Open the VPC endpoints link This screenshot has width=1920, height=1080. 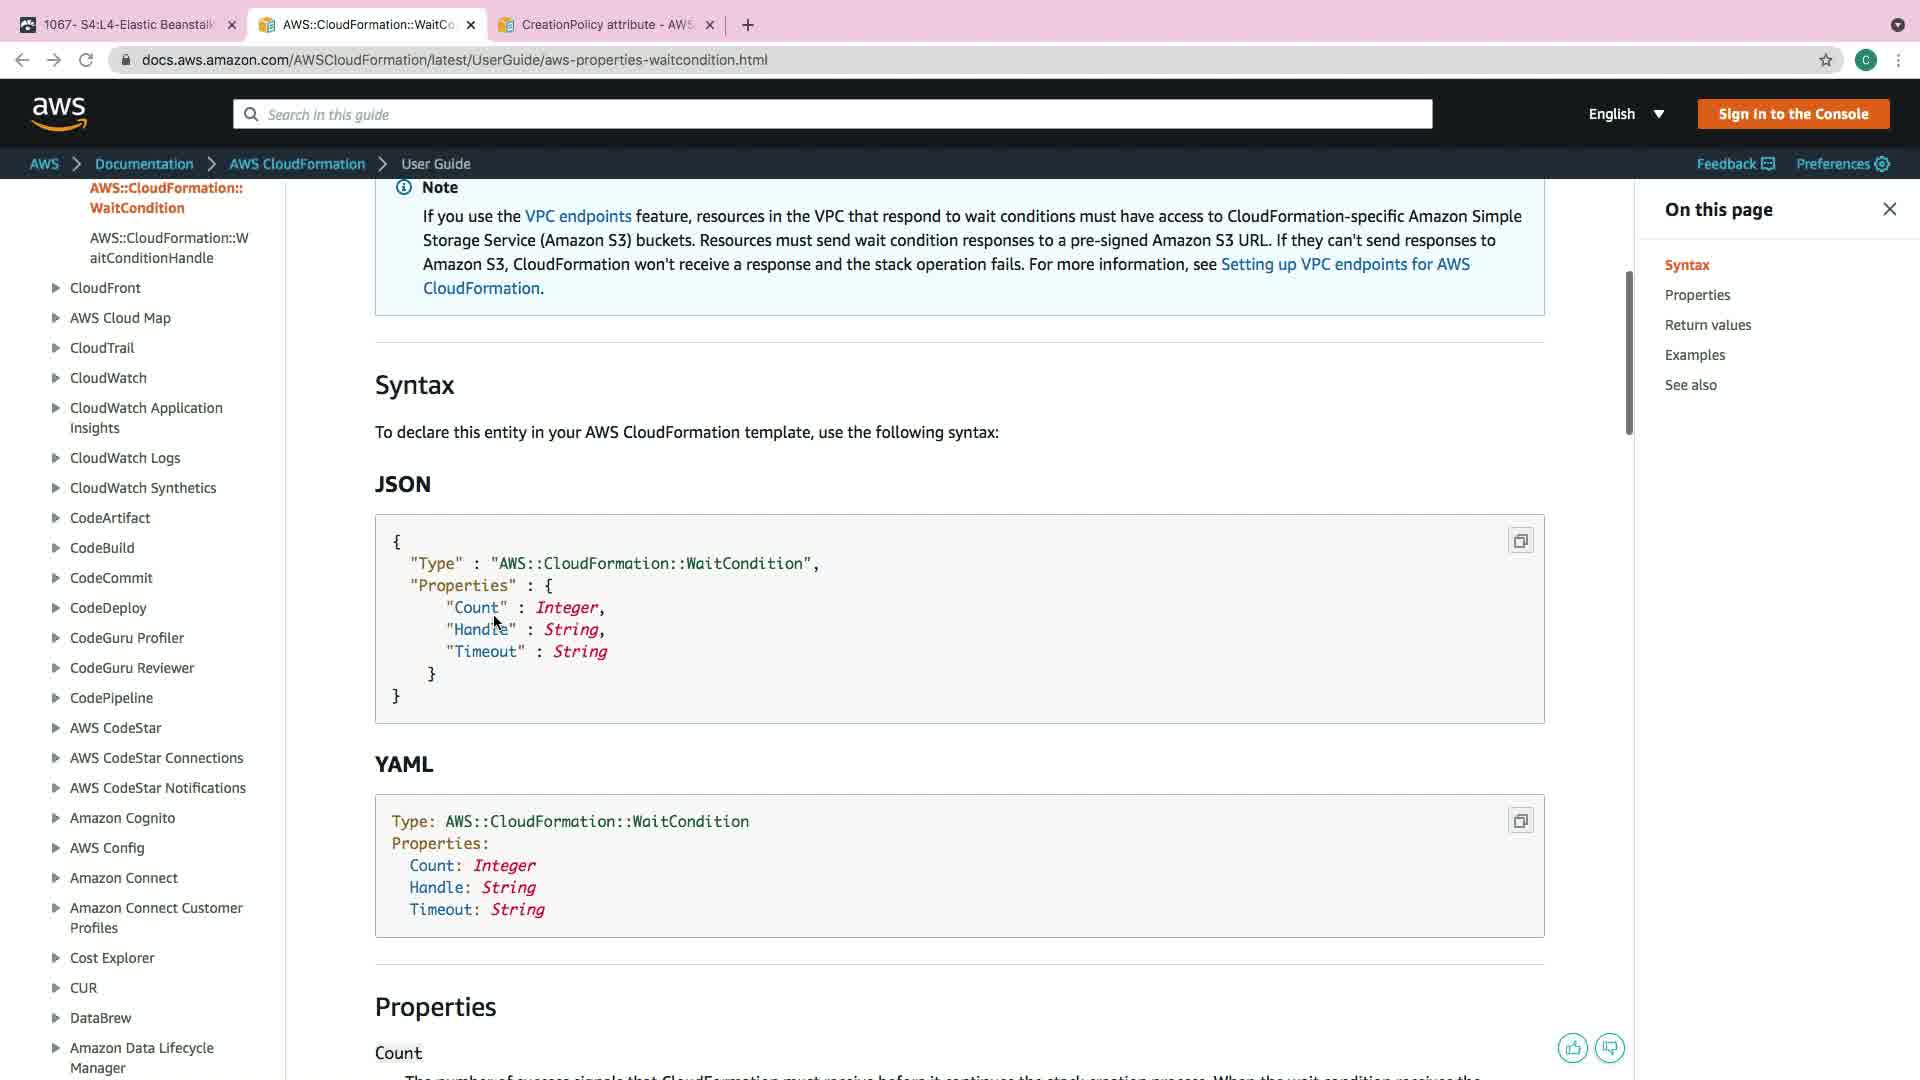click(x=578, y=216)
